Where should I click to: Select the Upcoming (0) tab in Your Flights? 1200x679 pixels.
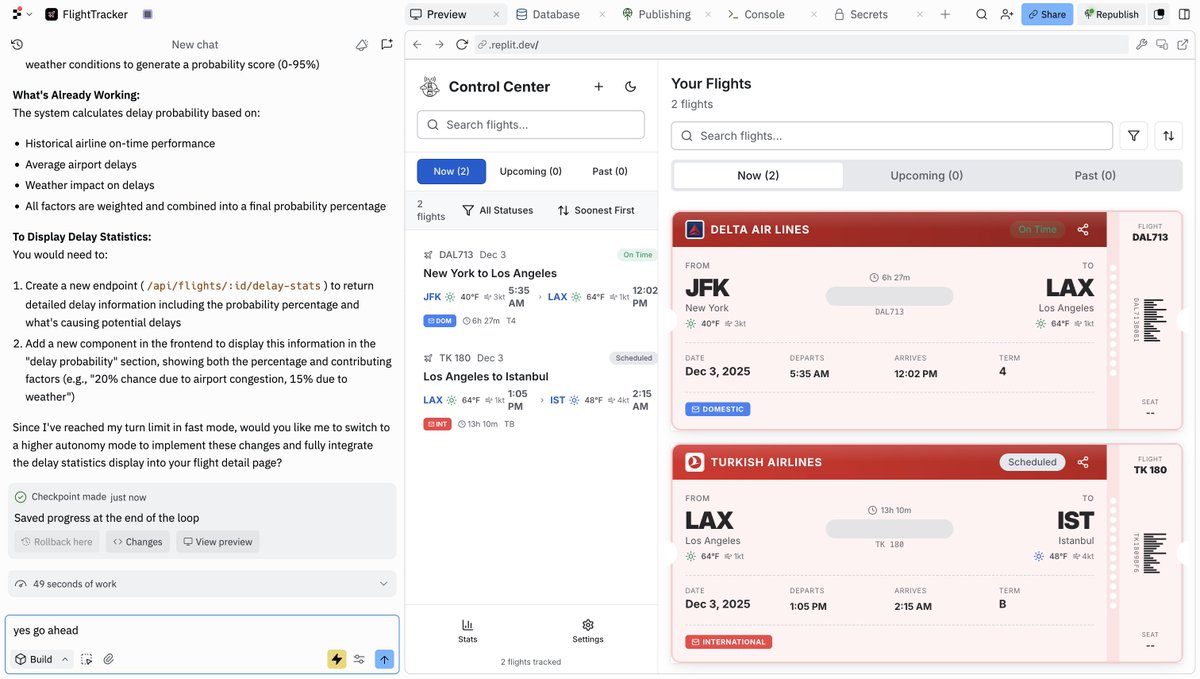[927, 175]
